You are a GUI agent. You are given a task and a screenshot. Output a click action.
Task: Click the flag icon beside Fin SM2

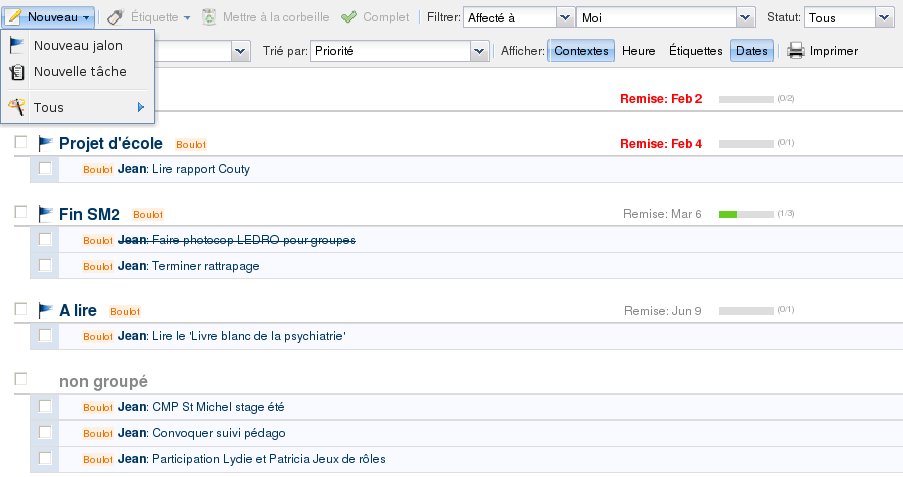click(x=45, y=213)
